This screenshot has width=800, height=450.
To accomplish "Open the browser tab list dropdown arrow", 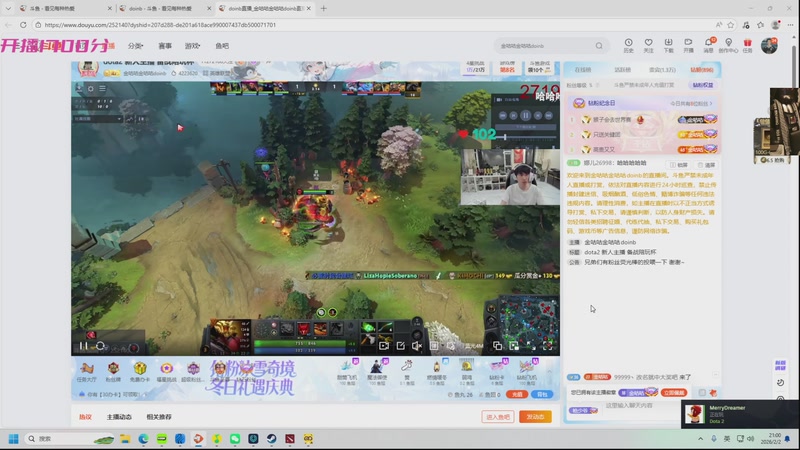I will 8,8.
